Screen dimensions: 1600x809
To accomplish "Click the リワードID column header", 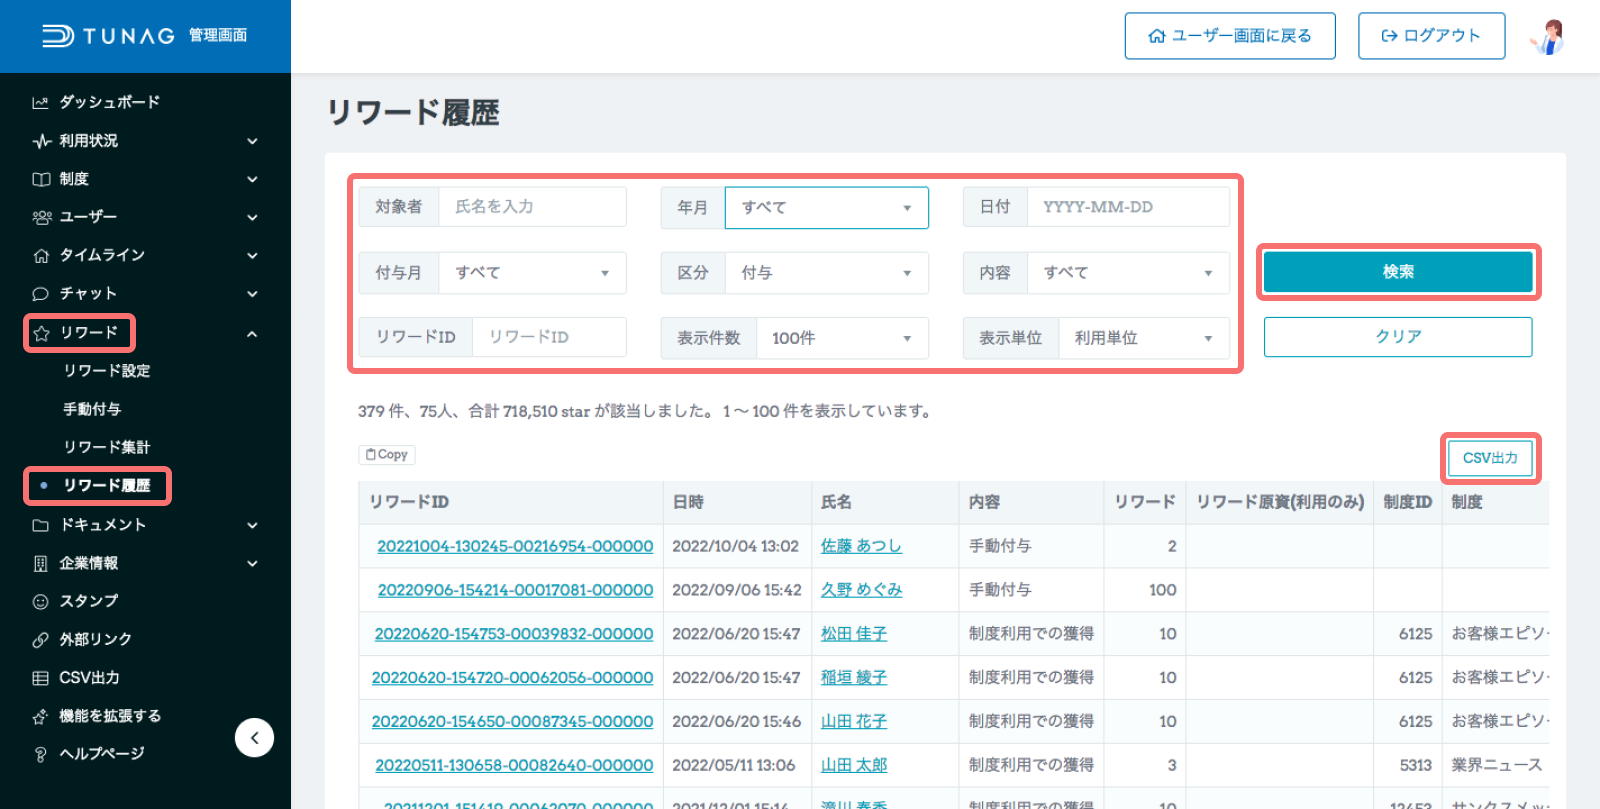I will pos(510,502).
